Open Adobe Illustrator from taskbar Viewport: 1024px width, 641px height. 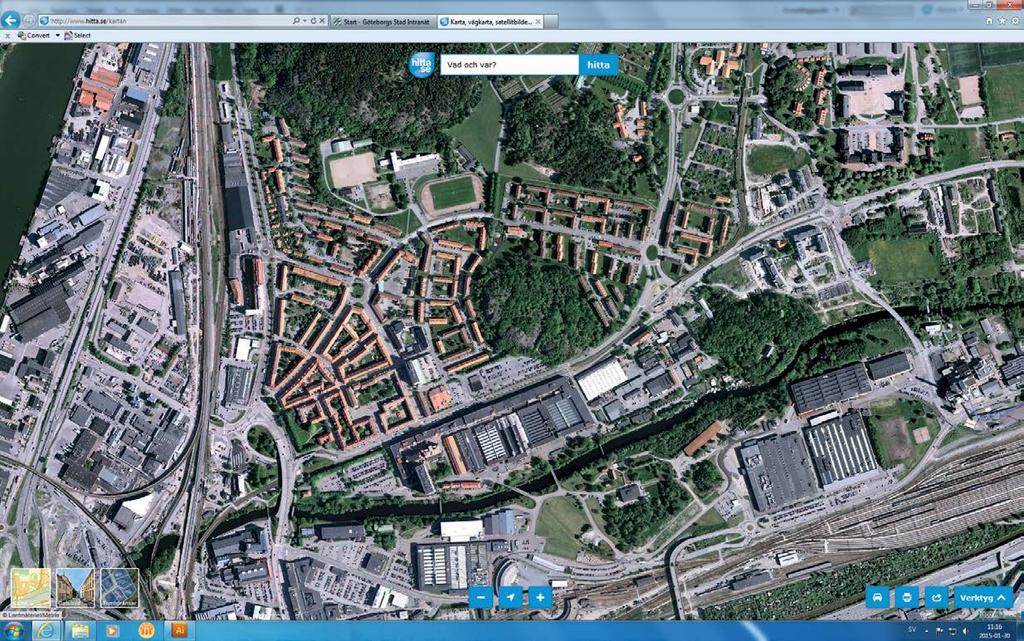tap(179, 631)
